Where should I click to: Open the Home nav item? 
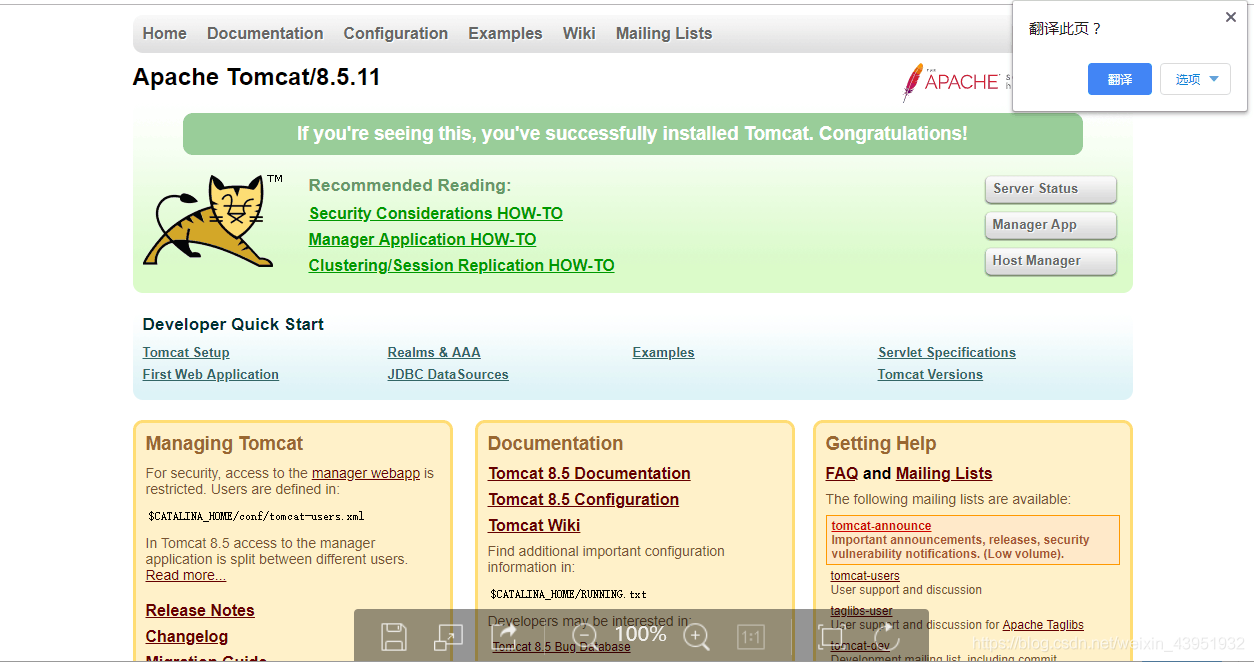point(164,33)
